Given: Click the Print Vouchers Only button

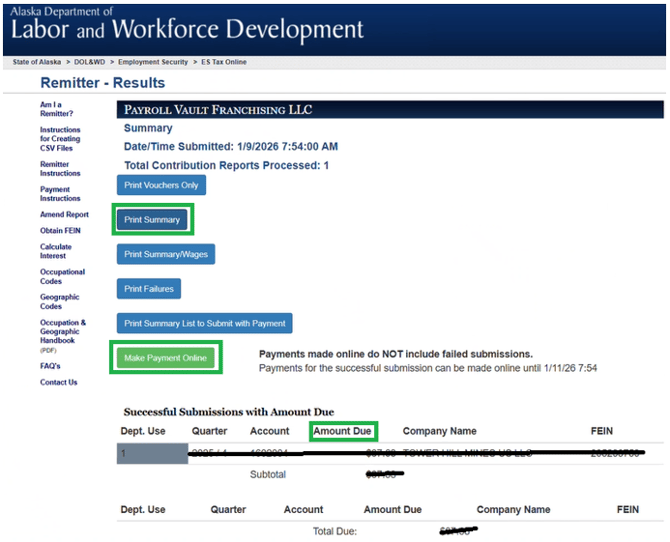Looking at the screenshot, I should [161, 185].
